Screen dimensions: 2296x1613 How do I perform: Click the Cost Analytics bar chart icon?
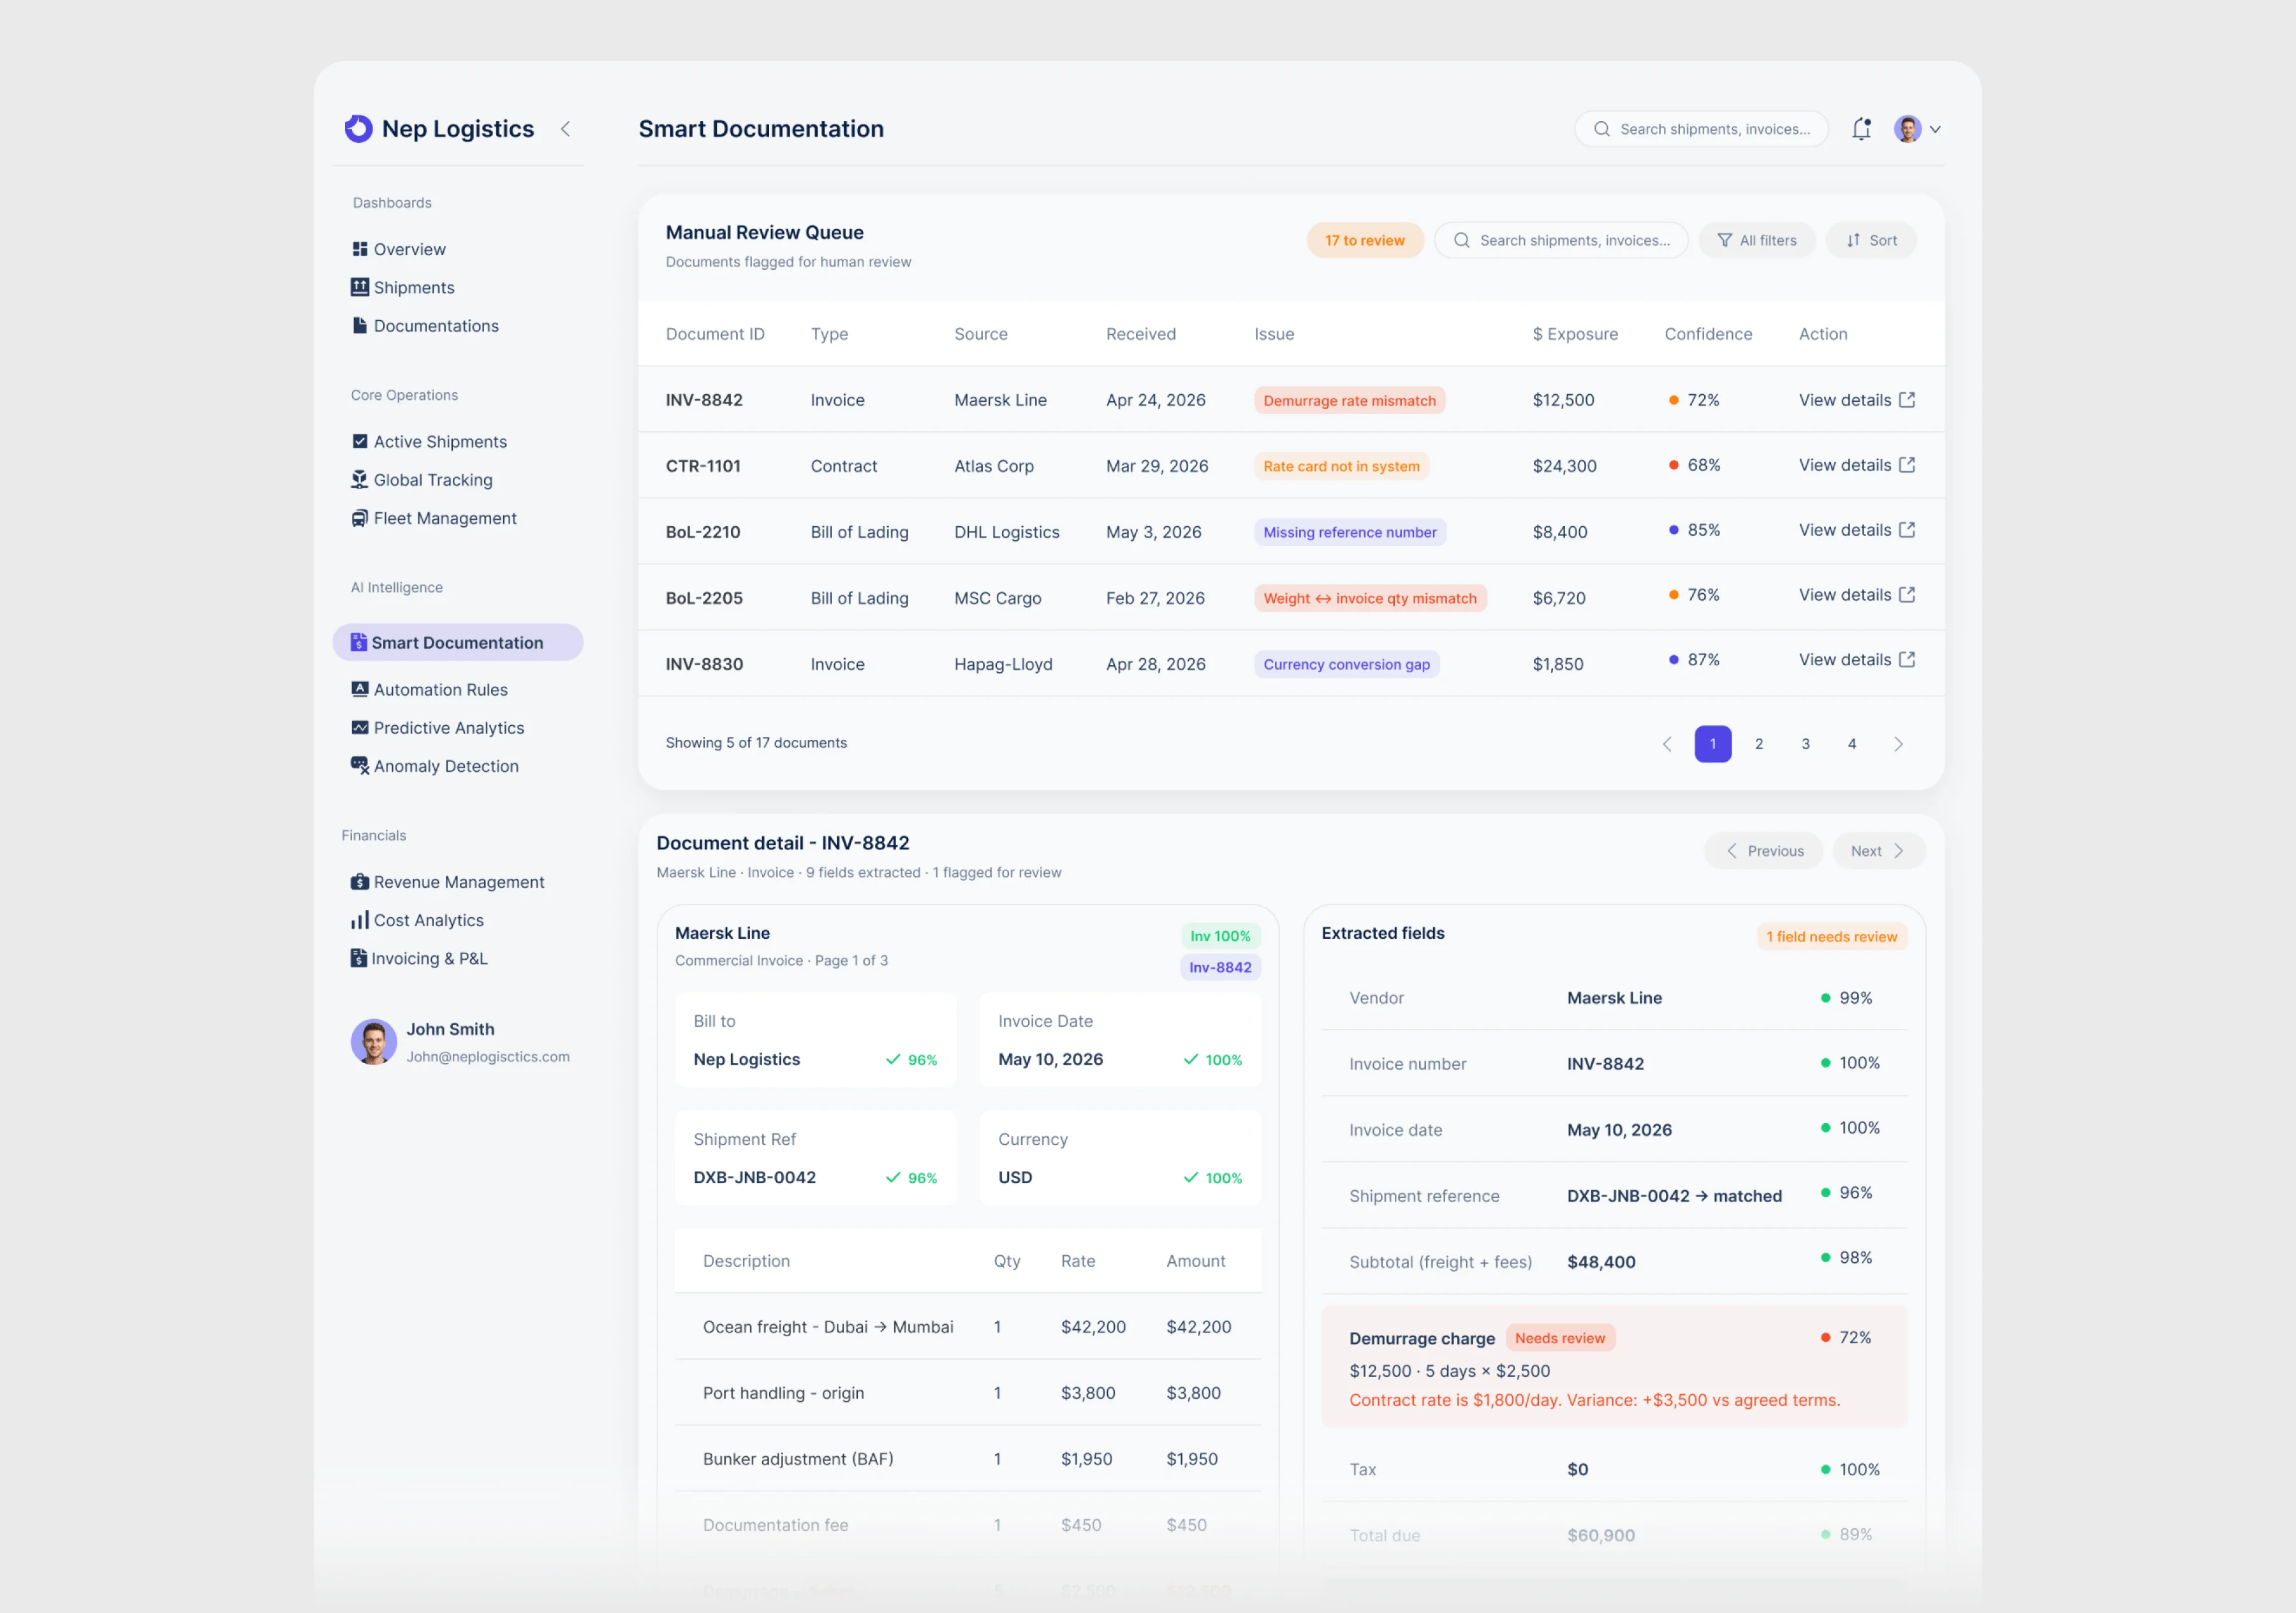[359, 920]
